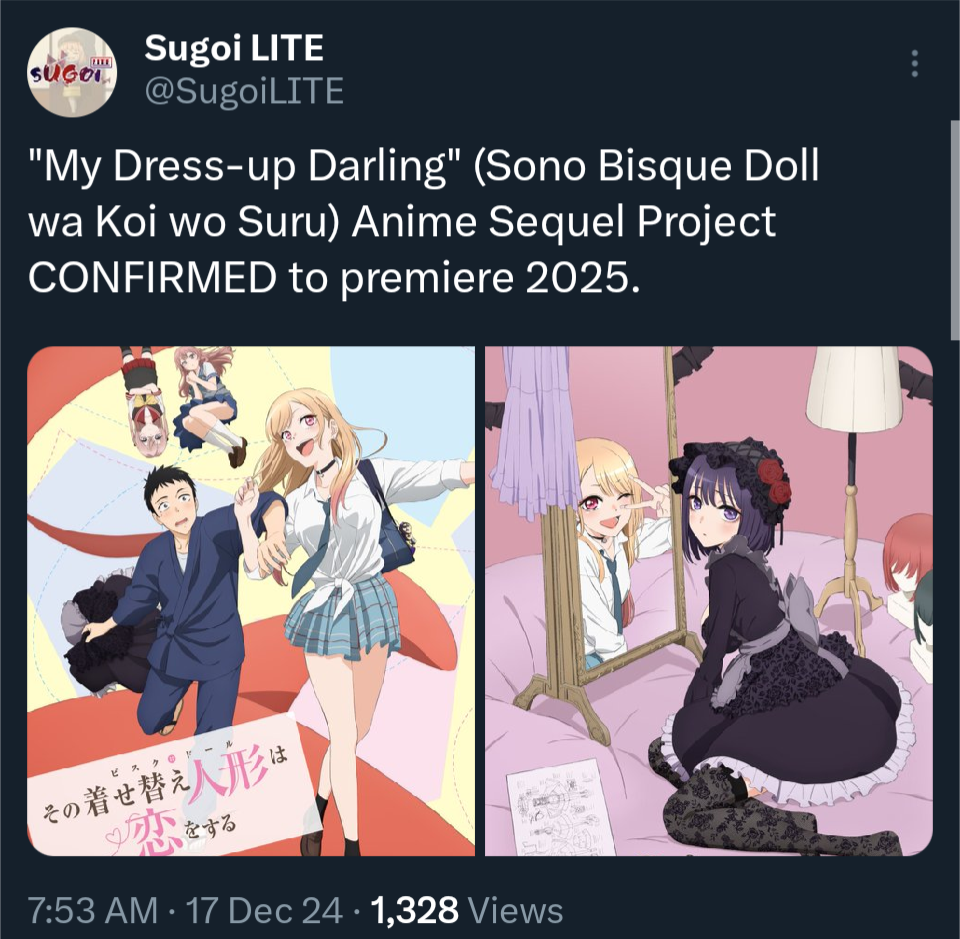The image size is (960, 939).
Task: Open the right image with pink bedroom
Action: click(x=709, y=601)
